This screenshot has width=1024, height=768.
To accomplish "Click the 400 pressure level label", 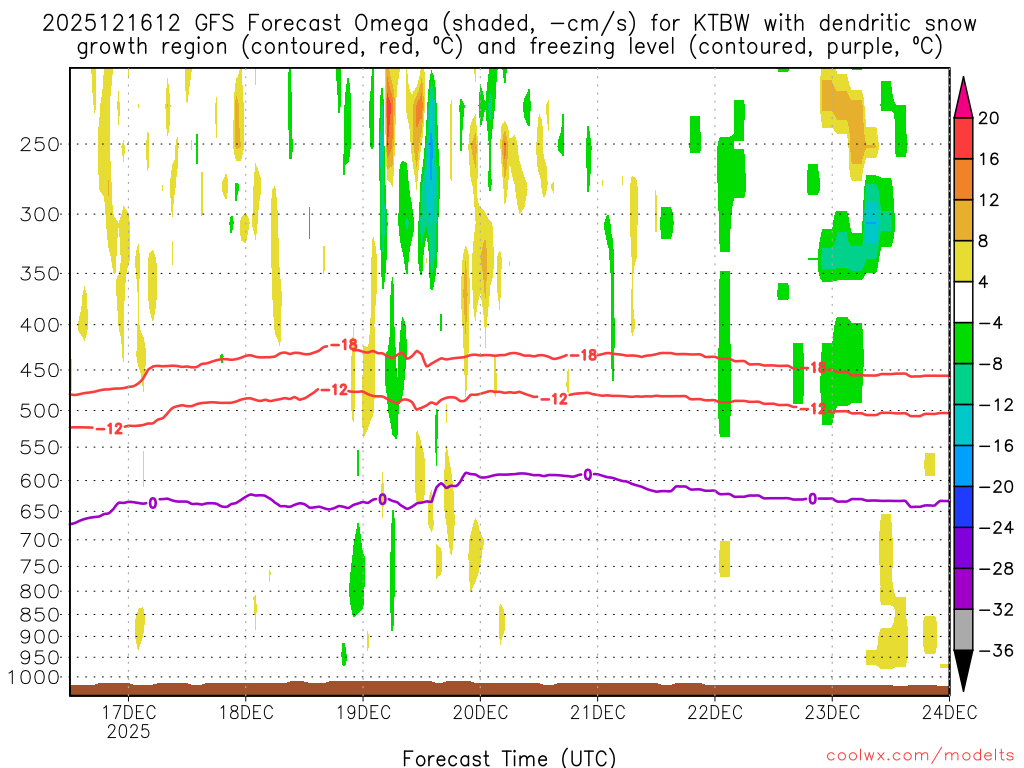I will (x=40, y=325).
